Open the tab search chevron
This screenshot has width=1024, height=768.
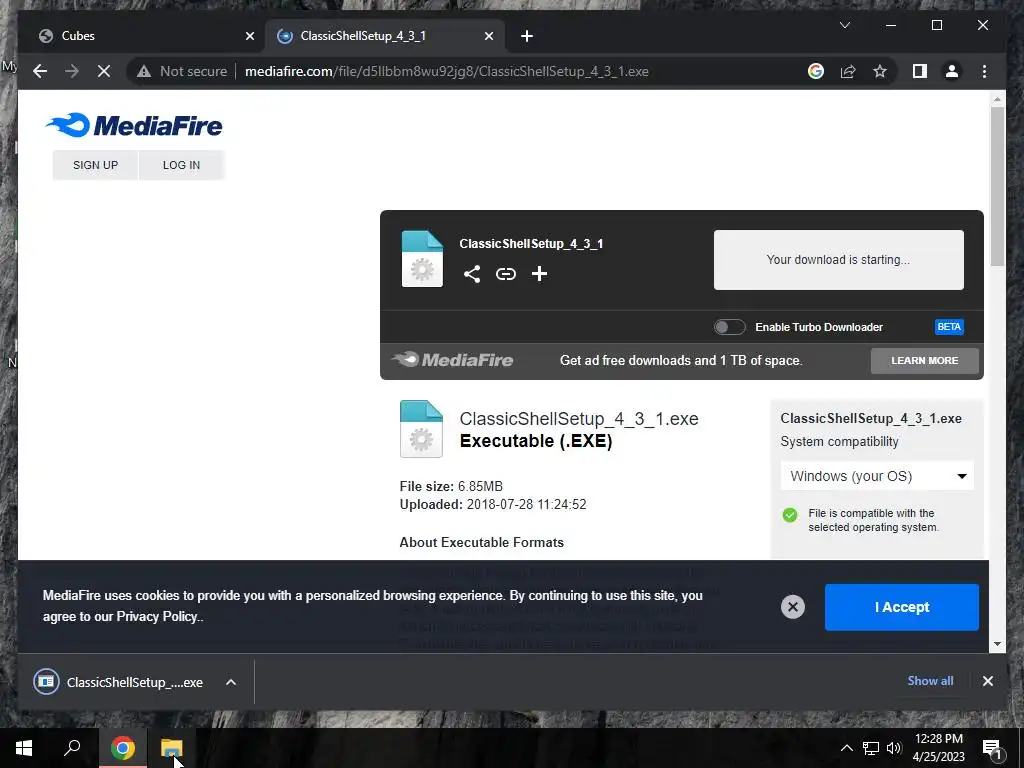click(x=844, y=25)
